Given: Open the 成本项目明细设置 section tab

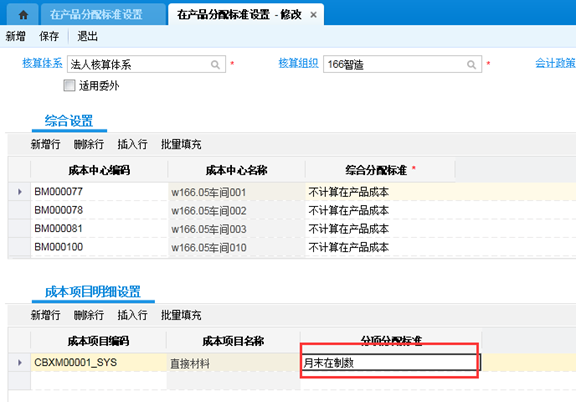Looking at the screenshot, I should (x=93, y=292).
